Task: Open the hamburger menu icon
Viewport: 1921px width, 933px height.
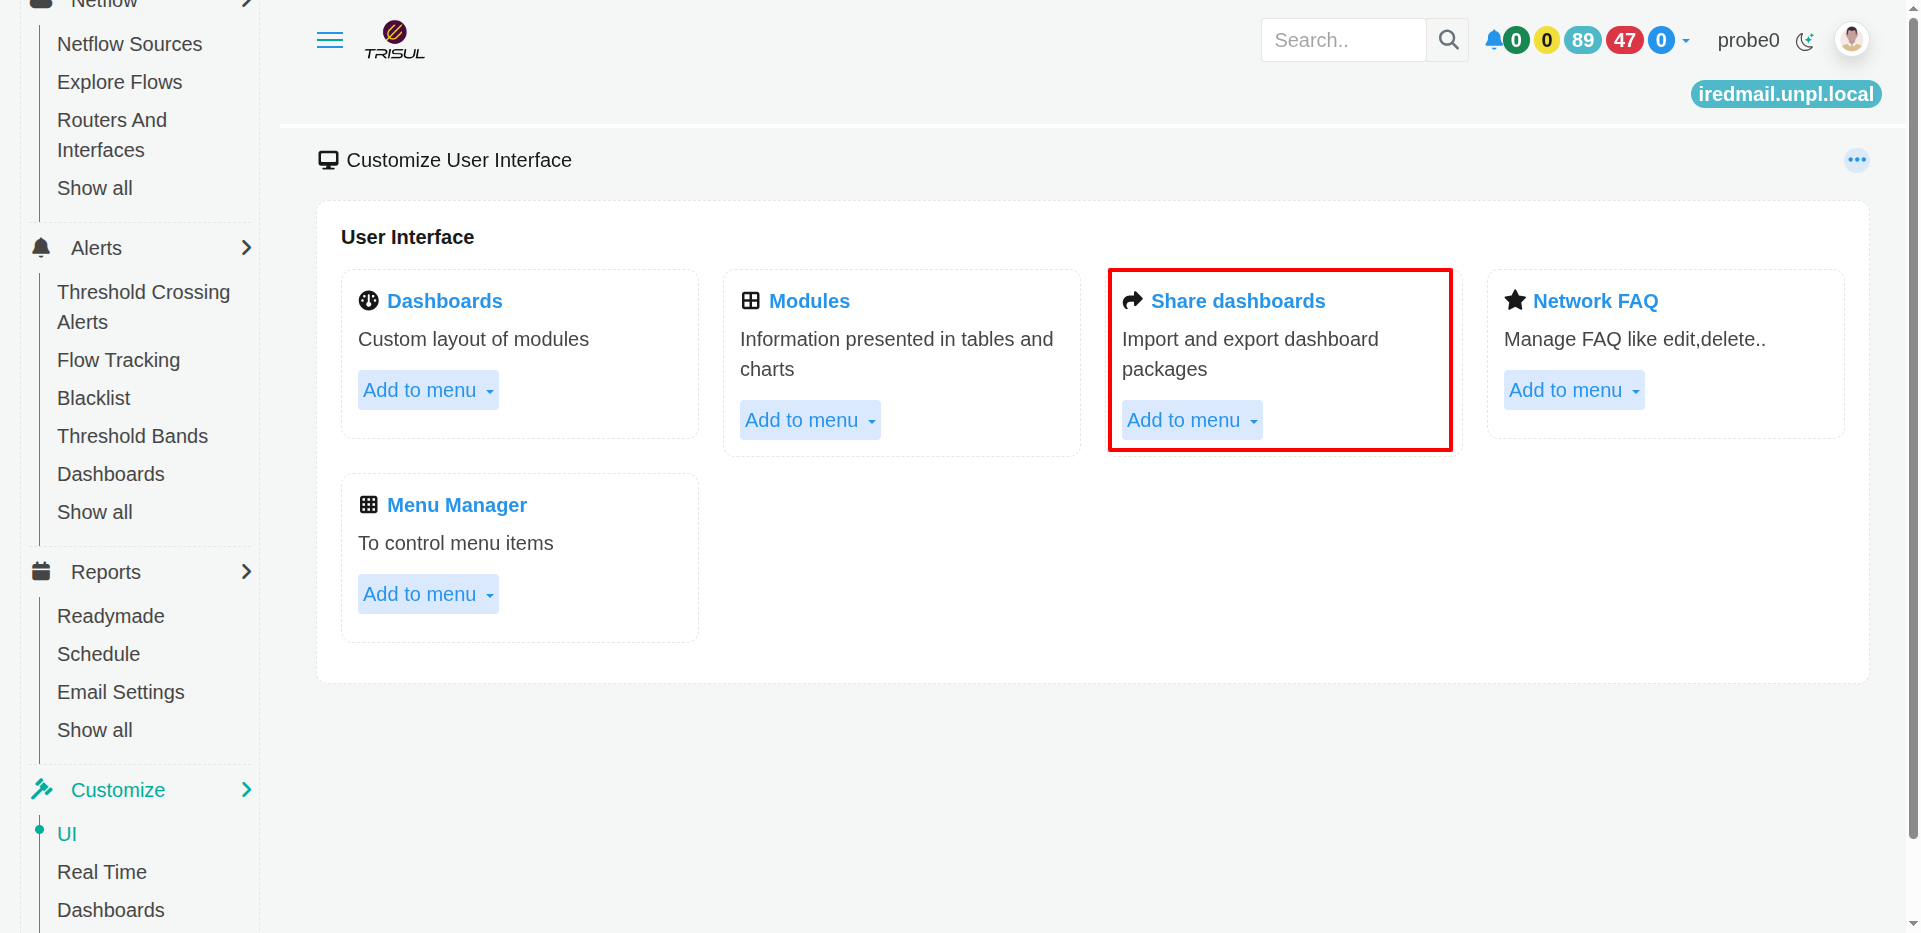Action: (x=330, y=40)
